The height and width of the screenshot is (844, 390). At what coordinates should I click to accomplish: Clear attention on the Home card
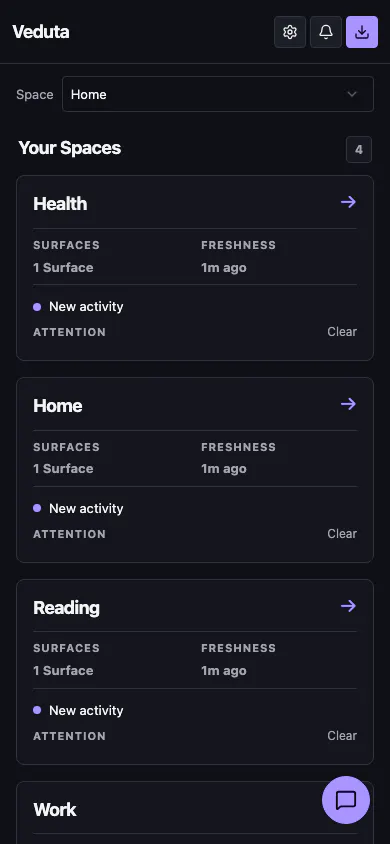[x=342, y=533]
